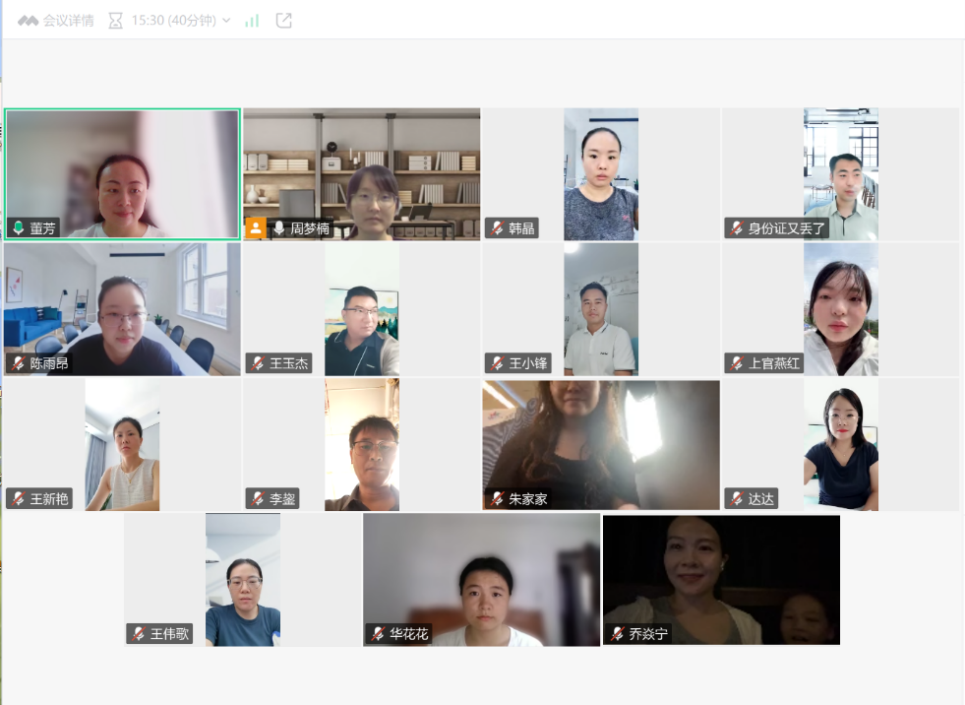This screenshot has width=965, height=705.
Task: Click the orange host badge beside 周梦楠
Action: click(x=255, y=228)
